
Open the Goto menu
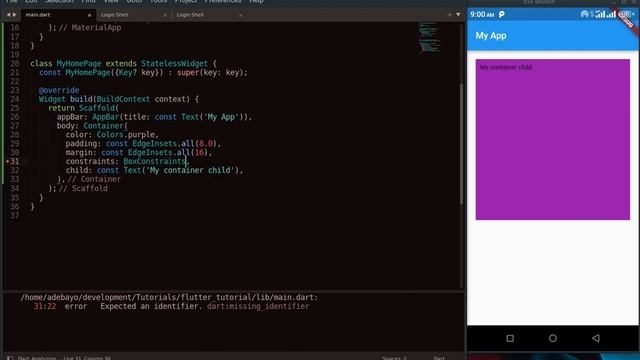pos(134,2)
